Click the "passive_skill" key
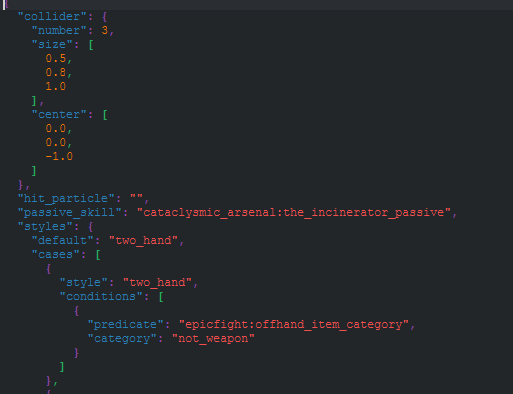Screen dimensions: 513x394 click(x=69, y=212)
